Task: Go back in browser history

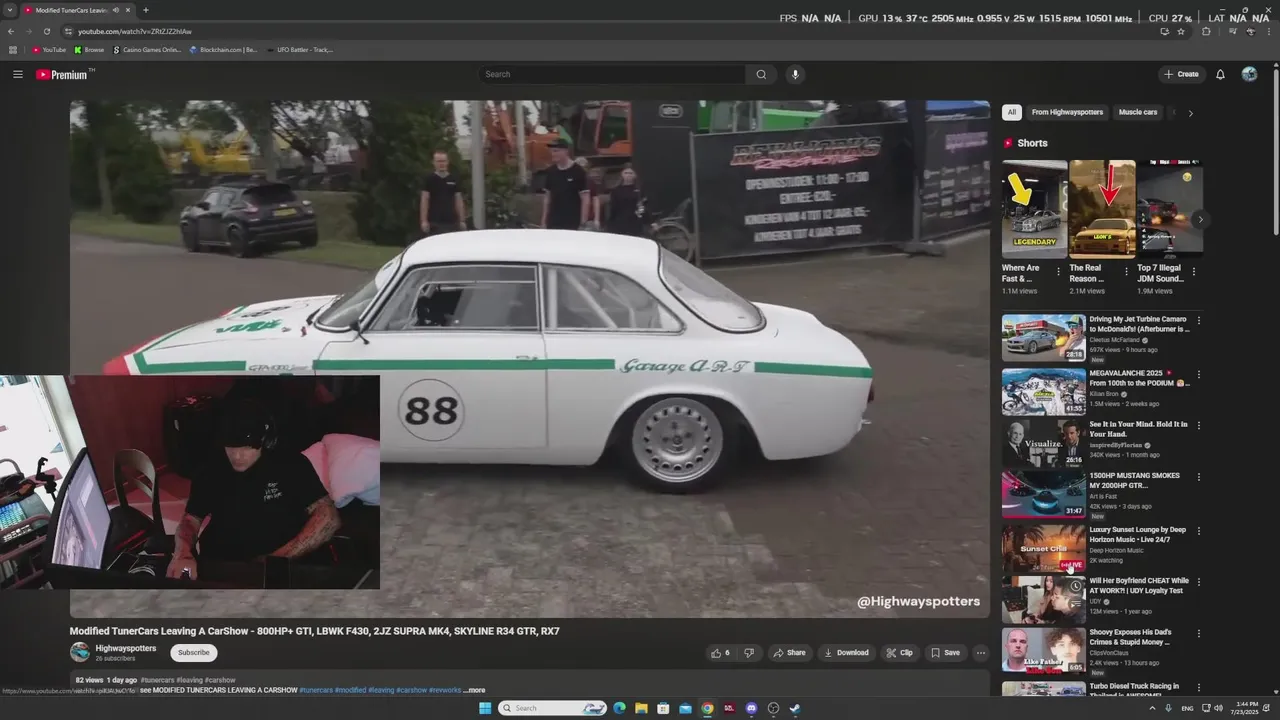Action: click(11, 31)
